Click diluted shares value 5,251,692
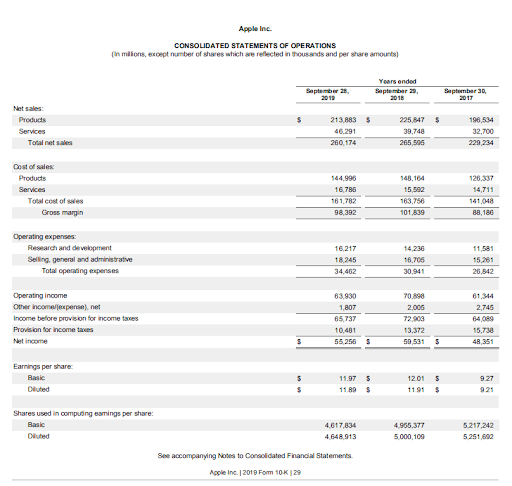Viewport: 512px width, 486px height. (478, 437)
